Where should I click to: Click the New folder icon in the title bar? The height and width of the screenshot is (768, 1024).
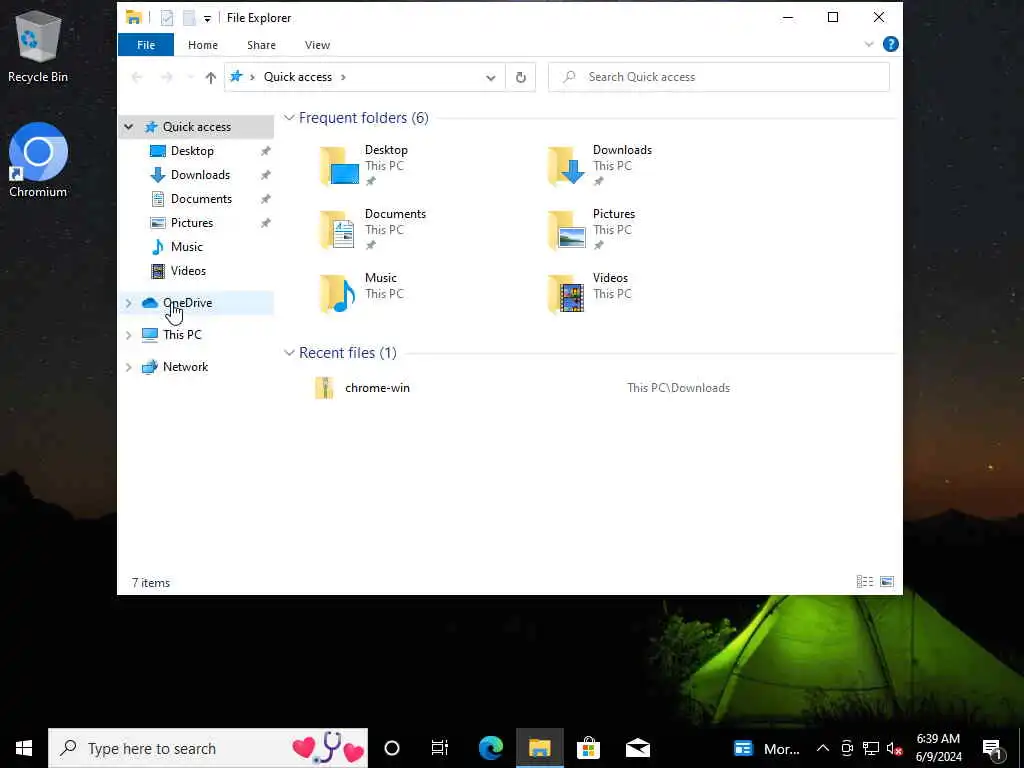189,18
